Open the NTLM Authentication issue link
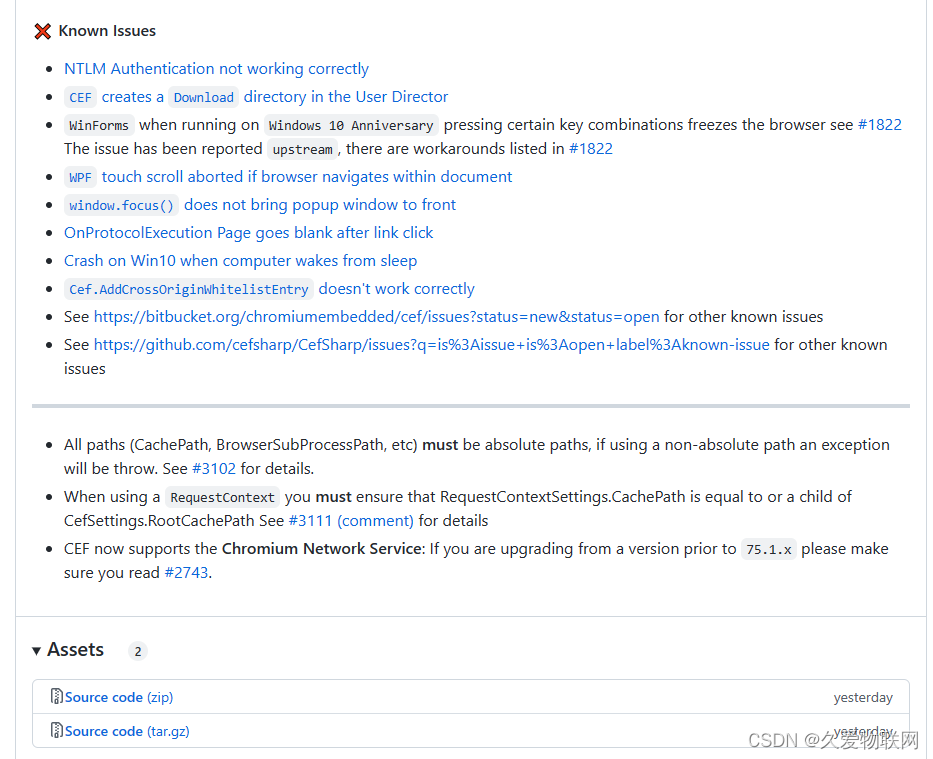The image size is (933, 759). pos(216,68)
